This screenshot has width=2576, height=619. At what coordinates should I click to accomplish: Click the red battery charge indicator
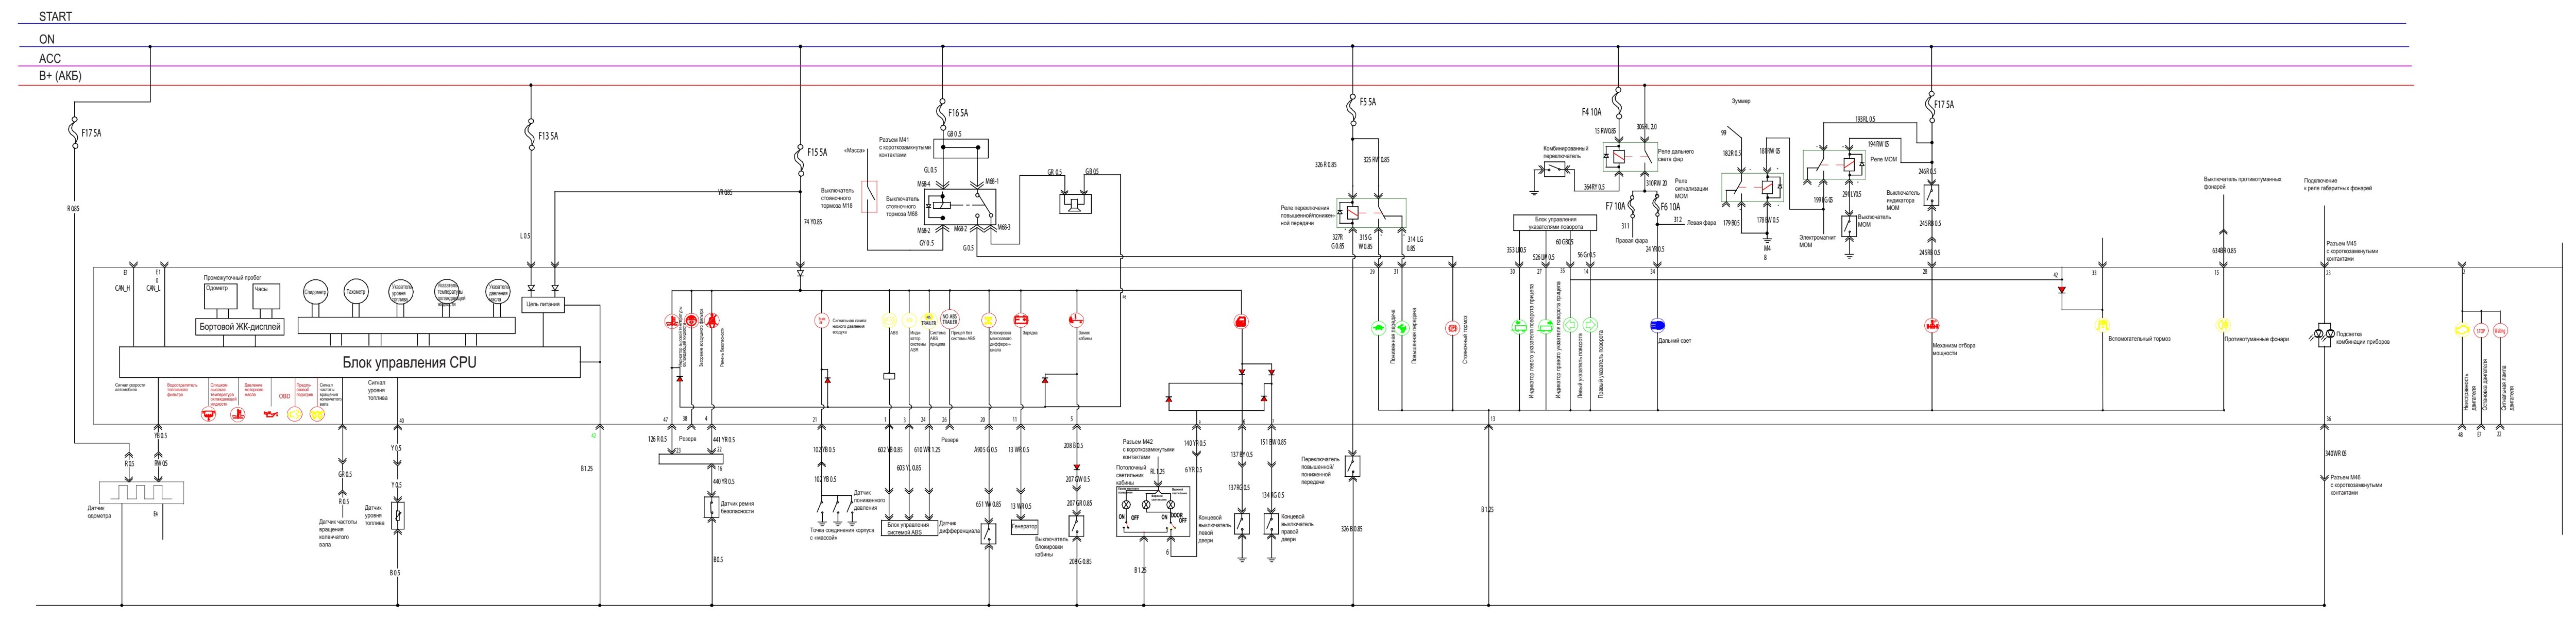(1021, 321)
